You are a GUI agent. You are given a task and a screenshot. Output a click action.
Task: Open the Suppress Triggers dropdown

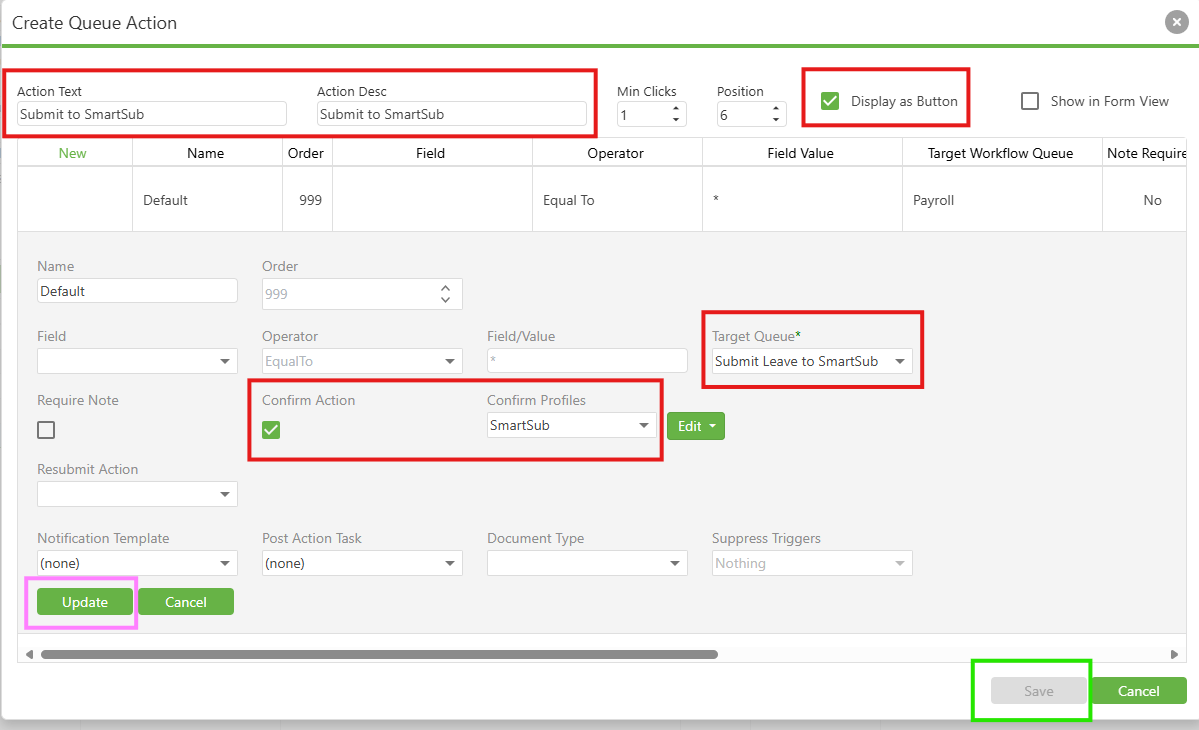tap(812, 563)
